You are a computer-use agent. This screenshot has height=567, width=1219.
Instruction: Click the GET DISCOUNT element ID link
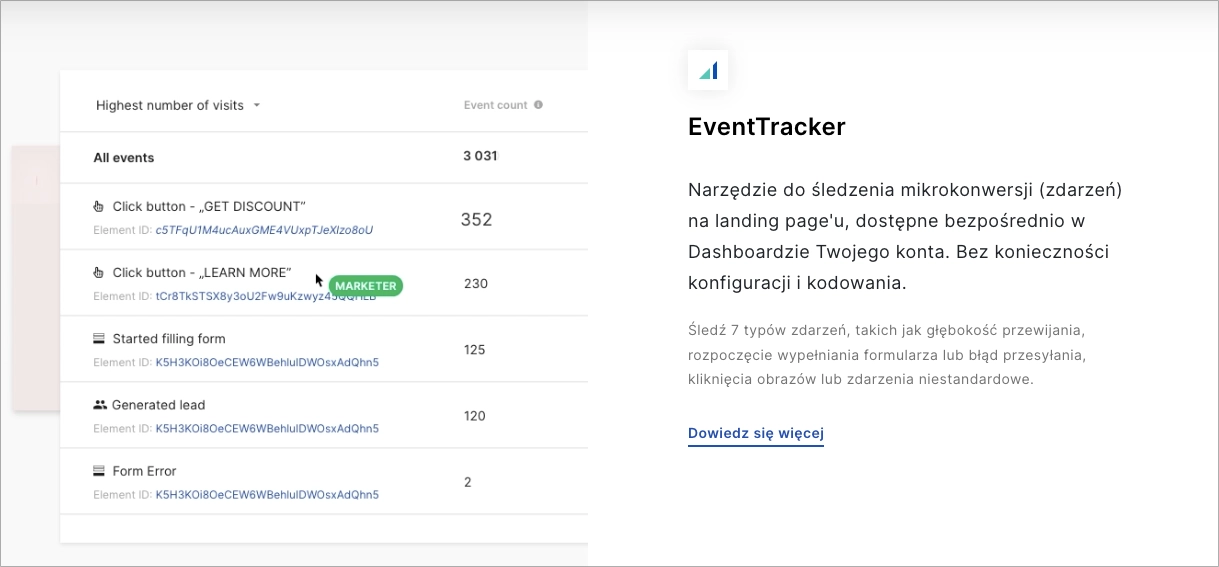[x=264, y=230]
